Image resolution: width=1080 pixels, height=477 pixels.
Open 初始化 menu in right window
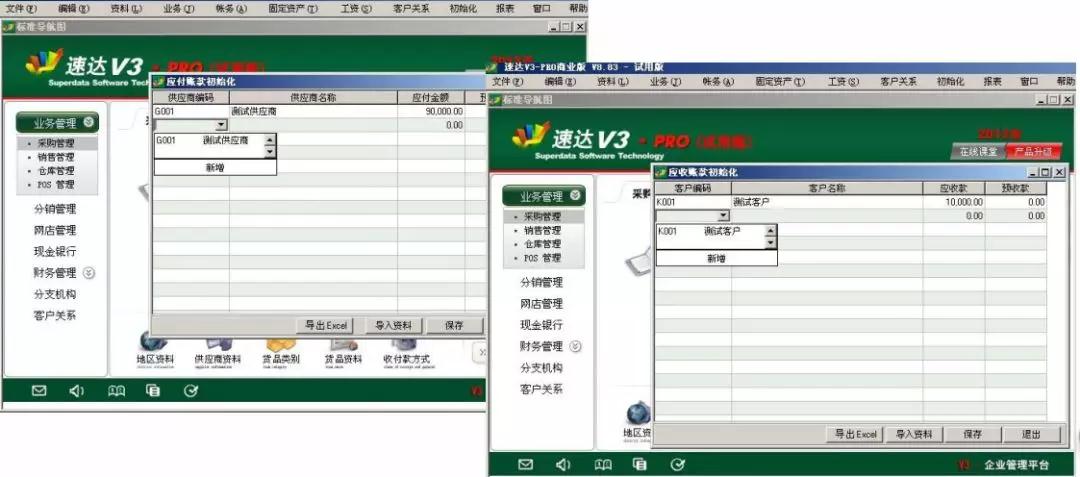click(x=950, y=81)
